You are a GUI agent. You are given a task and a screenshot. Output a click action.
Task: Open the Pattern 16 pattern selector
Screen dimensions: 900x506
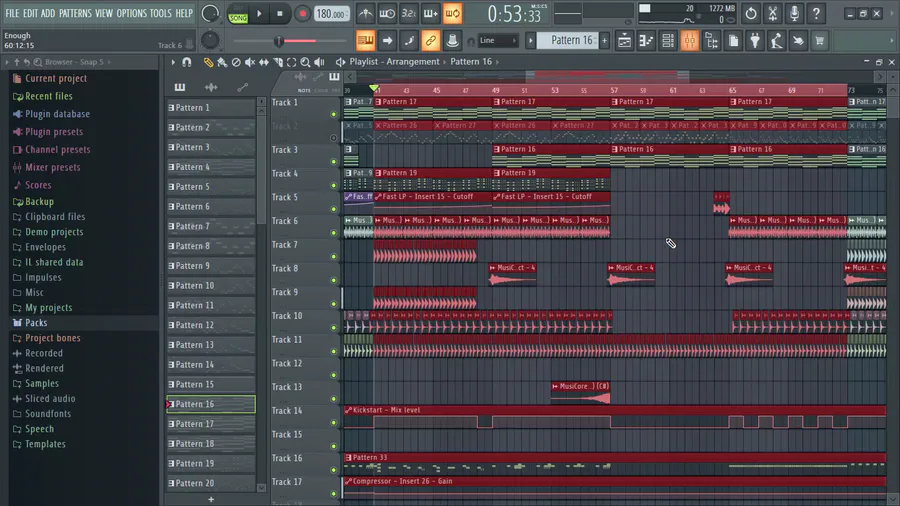coord(571,40)
